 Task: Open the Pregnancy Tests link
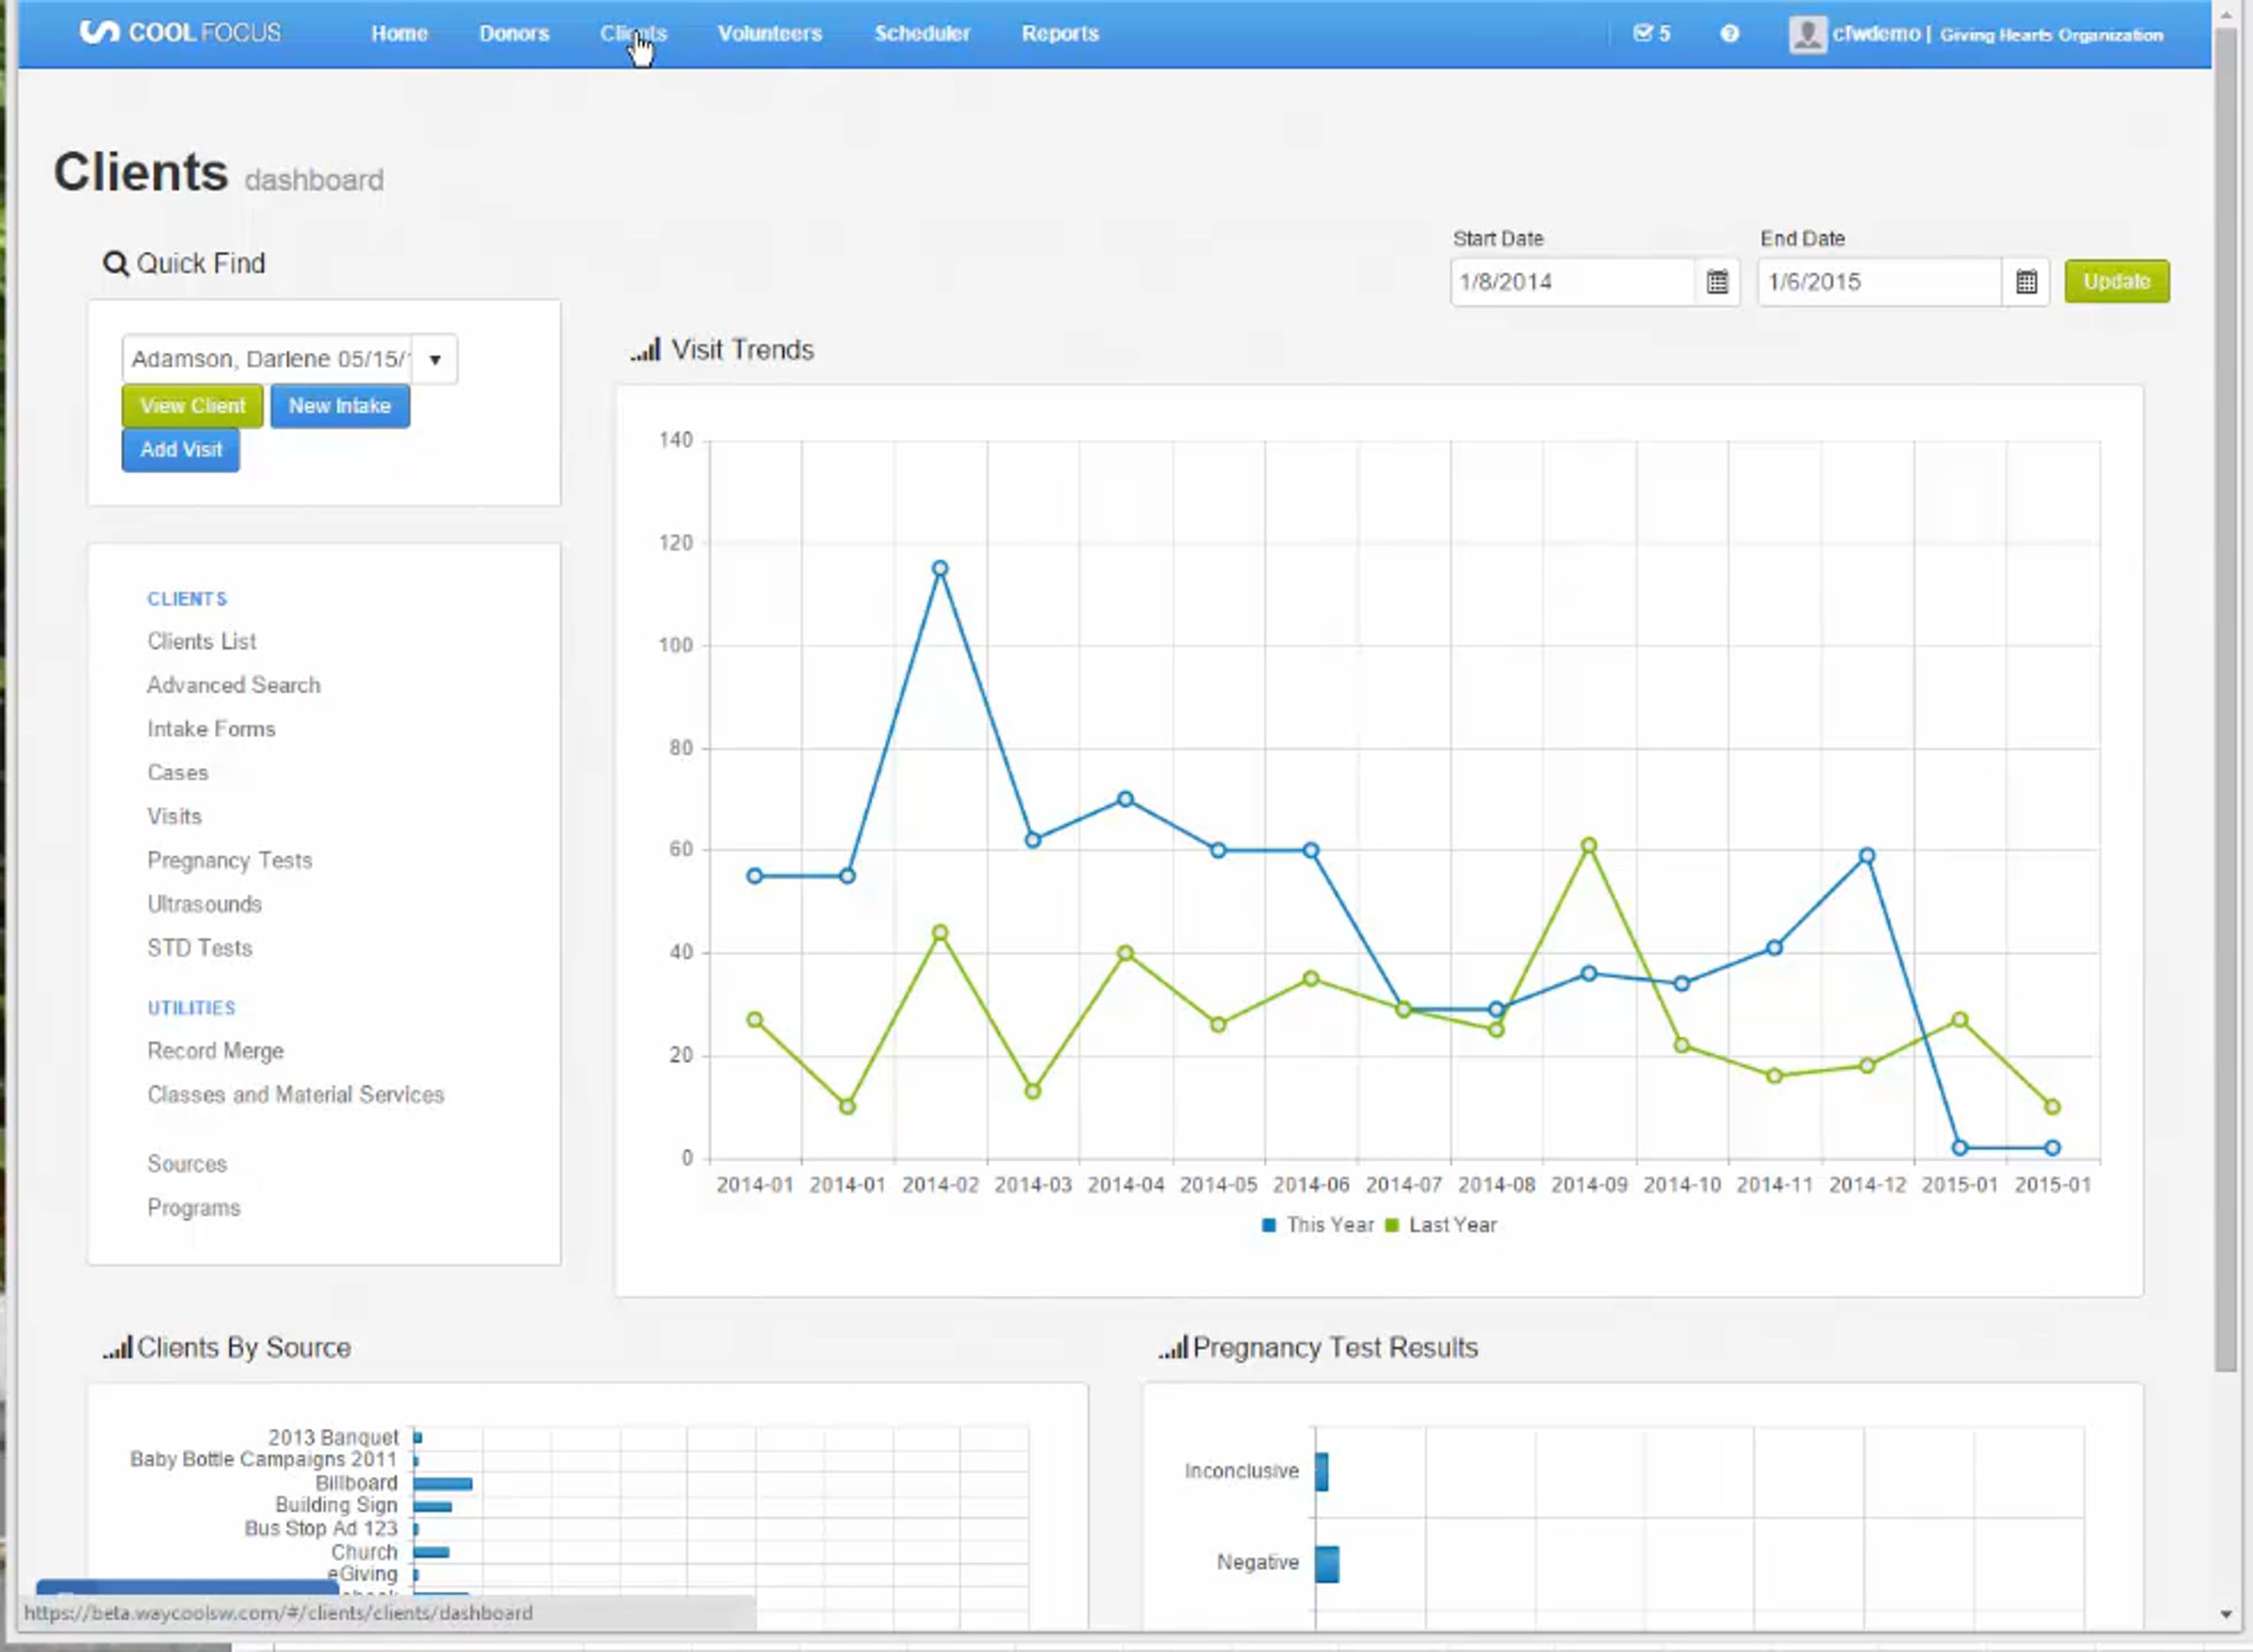pyautogui.click(x=230, y=860)
